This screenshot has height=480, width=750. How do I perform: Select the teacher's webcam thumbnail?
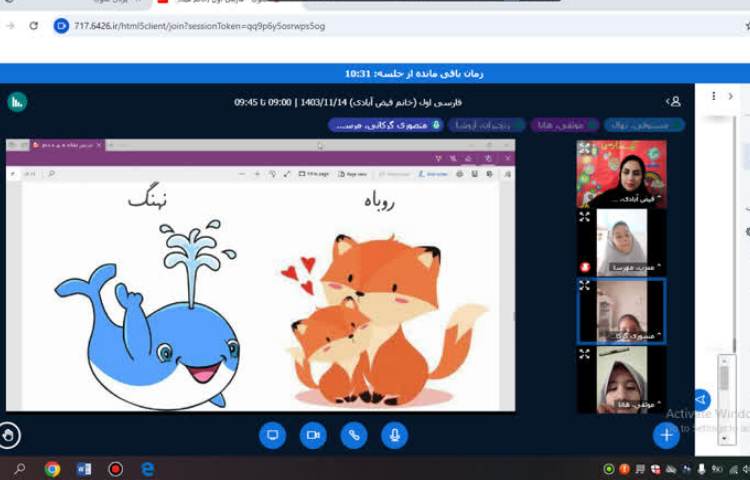pos(621,174)
